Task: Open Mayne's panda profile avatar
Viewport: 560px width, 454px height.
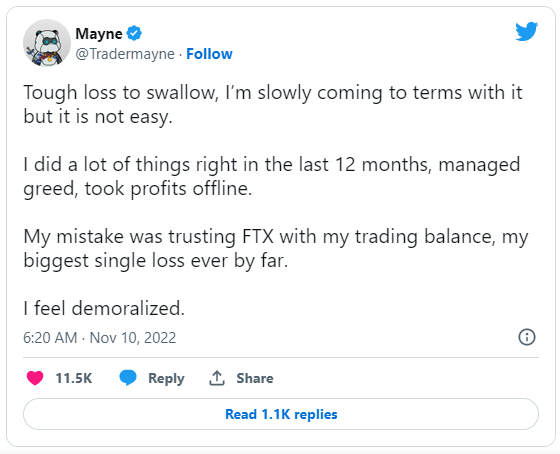Action: (x=47, y=43)
